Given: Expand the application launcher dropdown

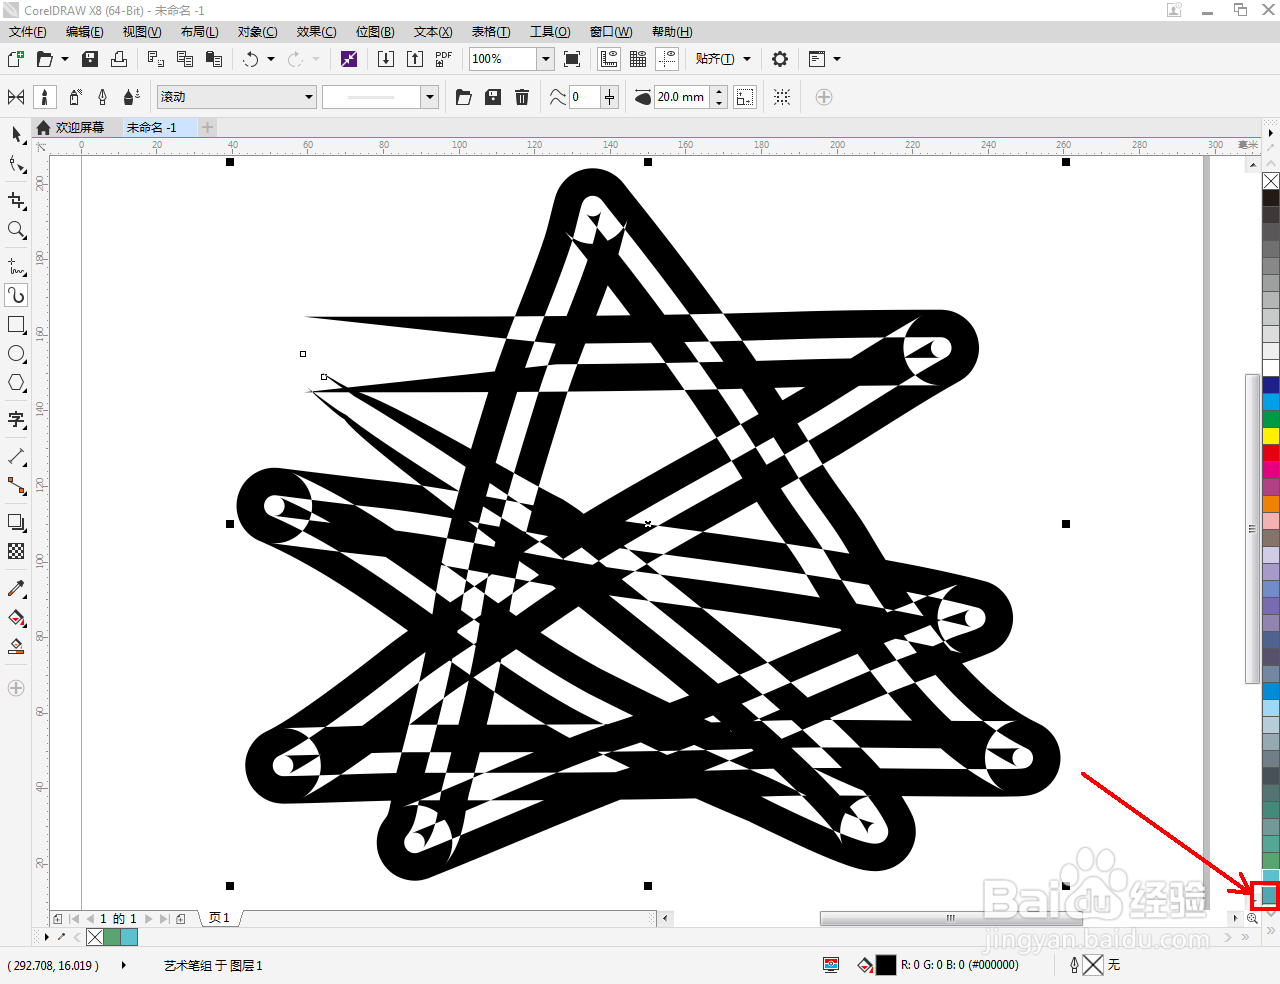Looking at the screenshot, I should 837,59.
